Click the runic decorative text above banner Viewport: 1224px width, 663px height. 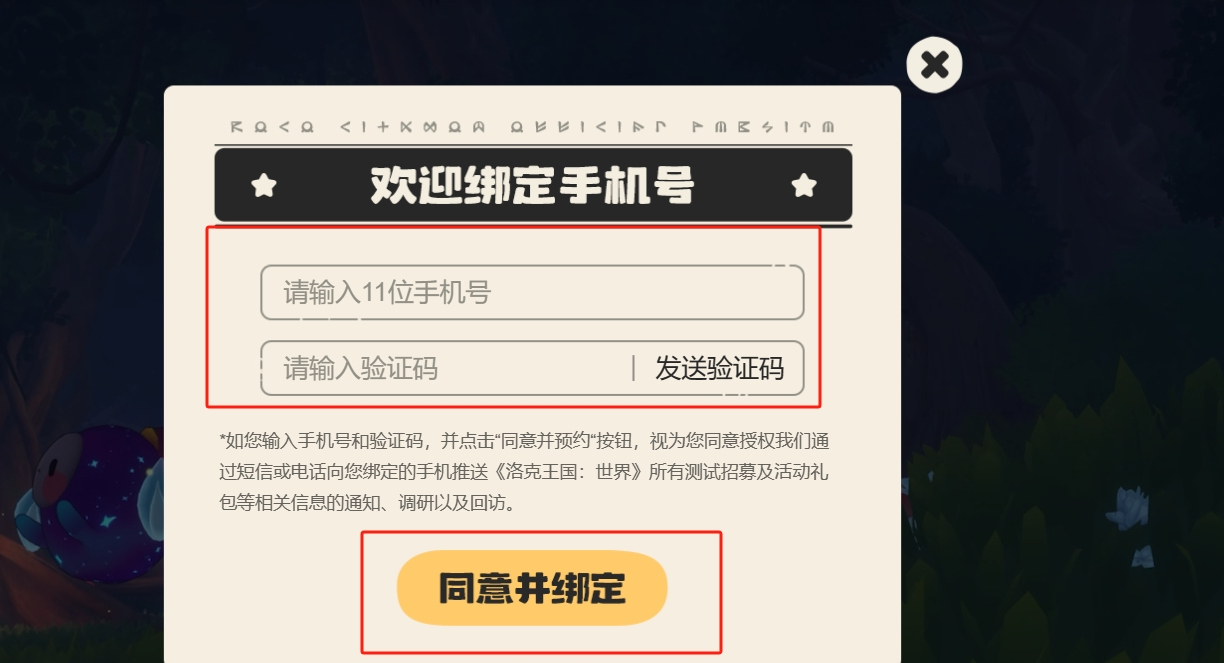click(x=532, y=127)
